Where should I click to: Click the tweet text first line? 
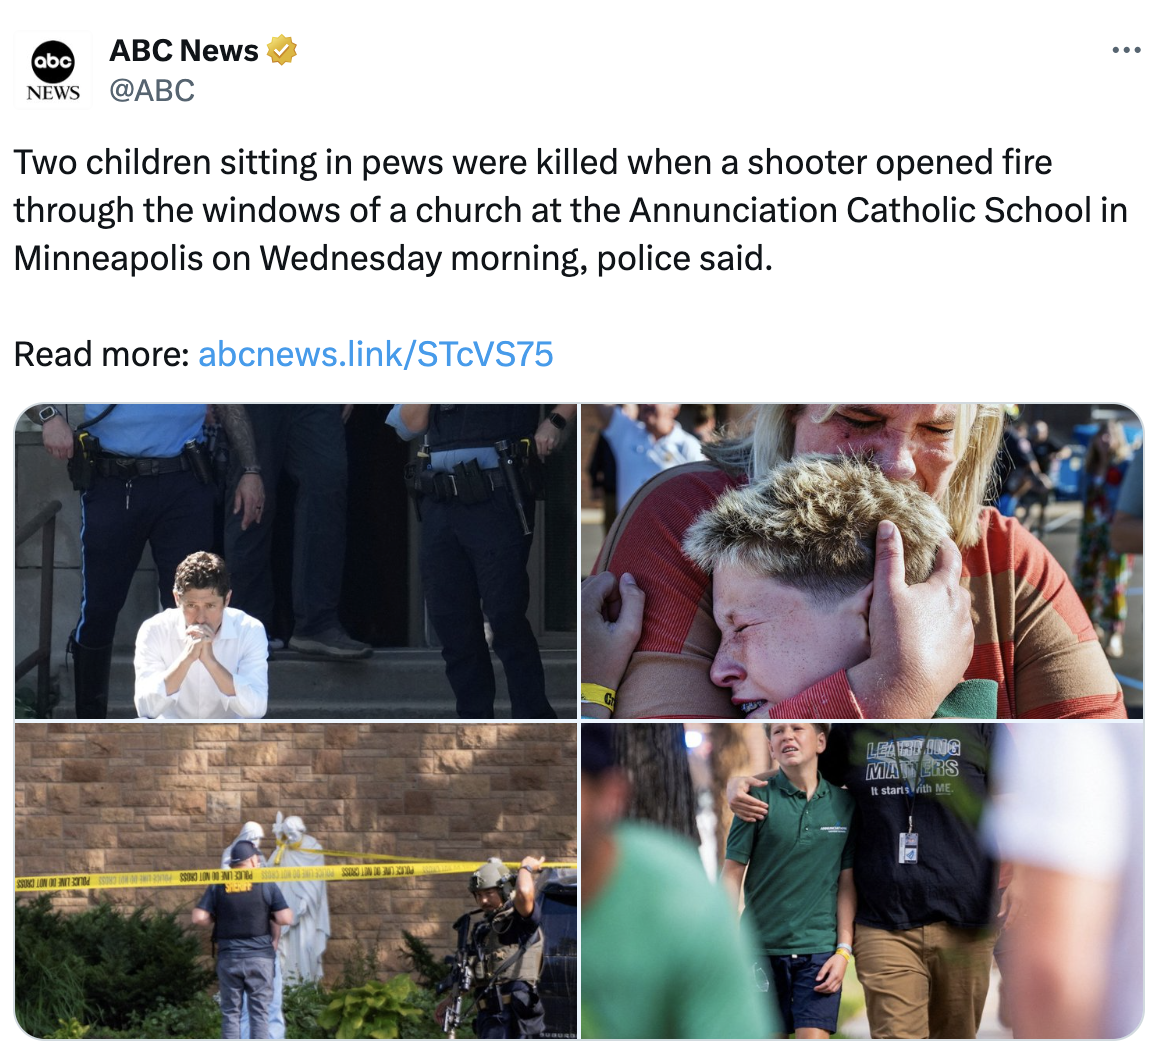point(532,163)
